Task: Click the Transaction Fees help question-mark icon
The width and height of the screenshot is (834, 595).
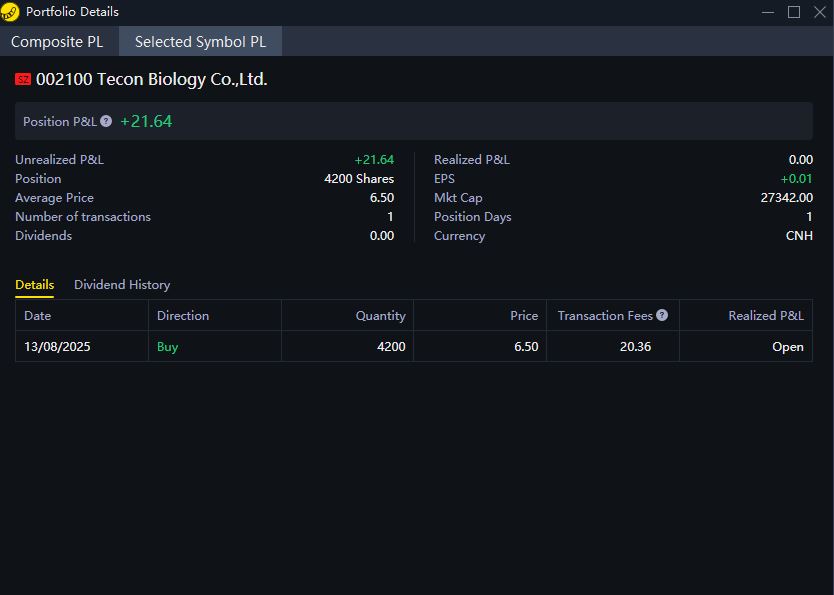Action: (x=662, y=315)
